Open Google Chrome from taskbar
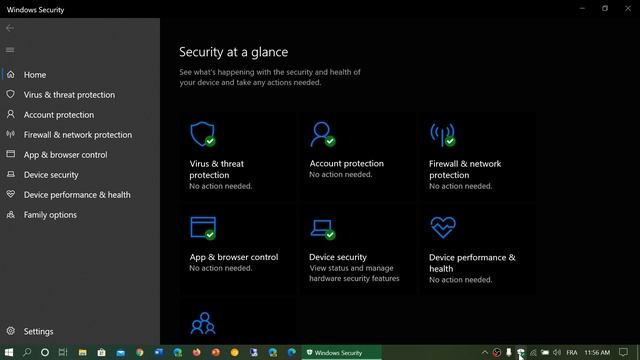This screenshot has width=640, height=360. tap(140, 352)
